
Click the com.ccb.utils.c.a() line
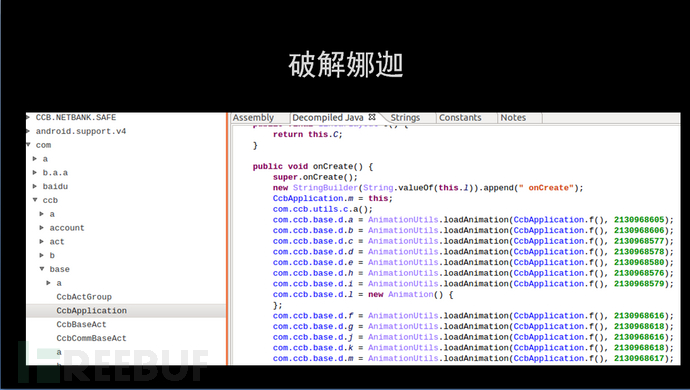(323, 209)
